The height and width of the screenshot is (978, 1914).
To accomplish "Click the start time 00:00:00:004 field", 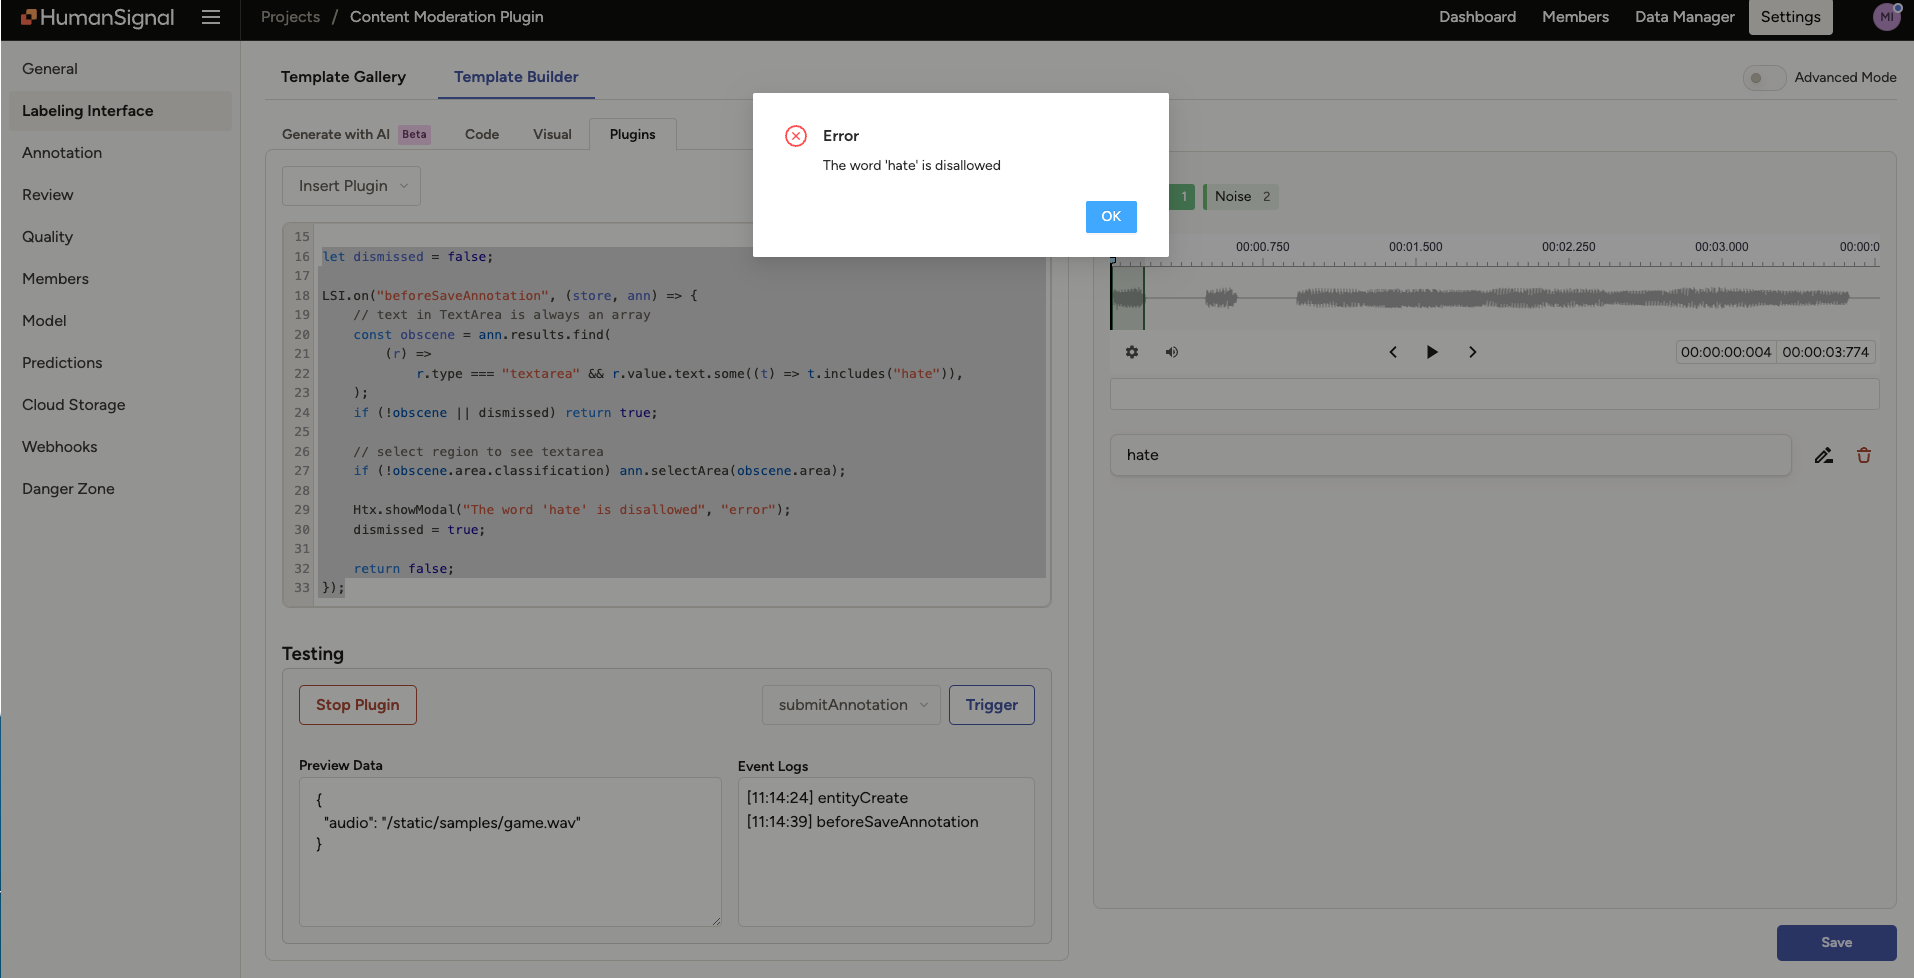I will [1725, 352].
